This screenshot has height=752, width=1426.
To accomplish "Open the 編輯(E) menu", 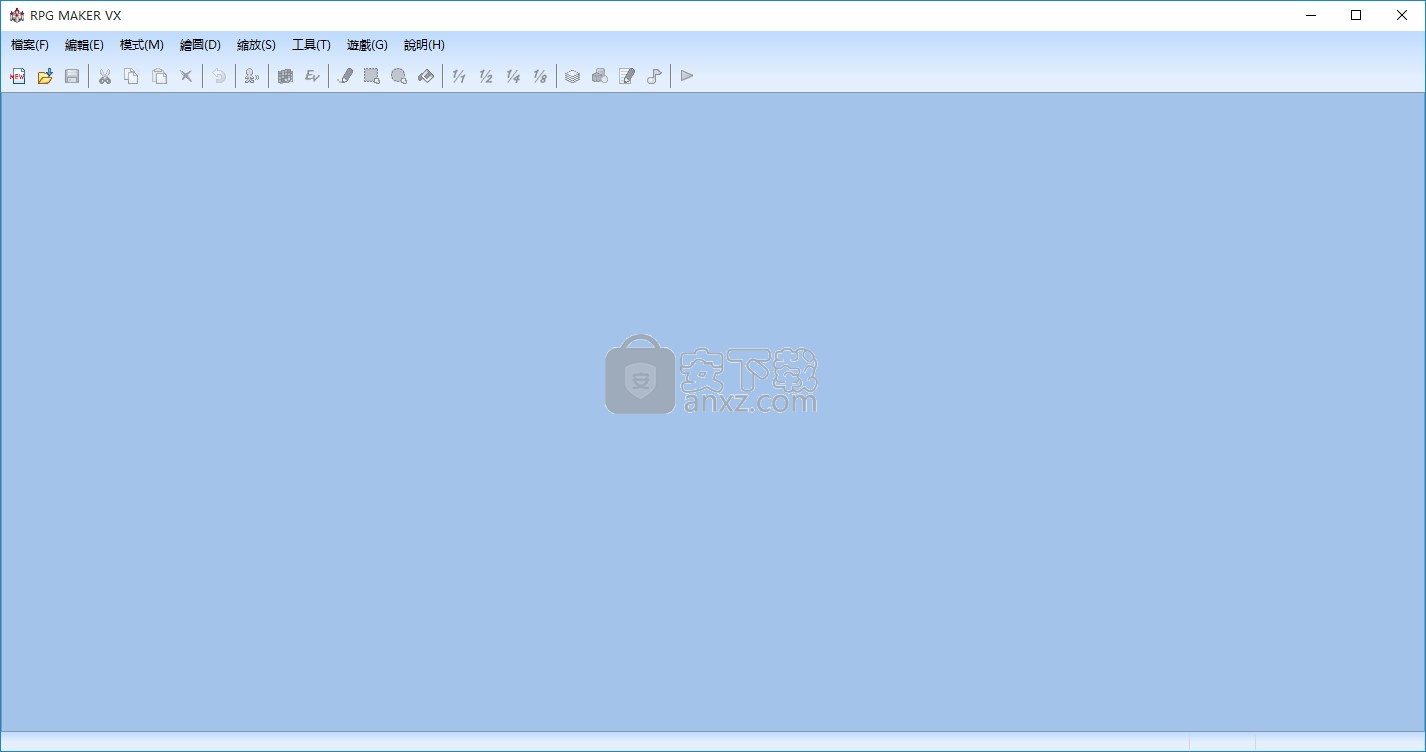I will pyautogui.click(x=84, y=45).
